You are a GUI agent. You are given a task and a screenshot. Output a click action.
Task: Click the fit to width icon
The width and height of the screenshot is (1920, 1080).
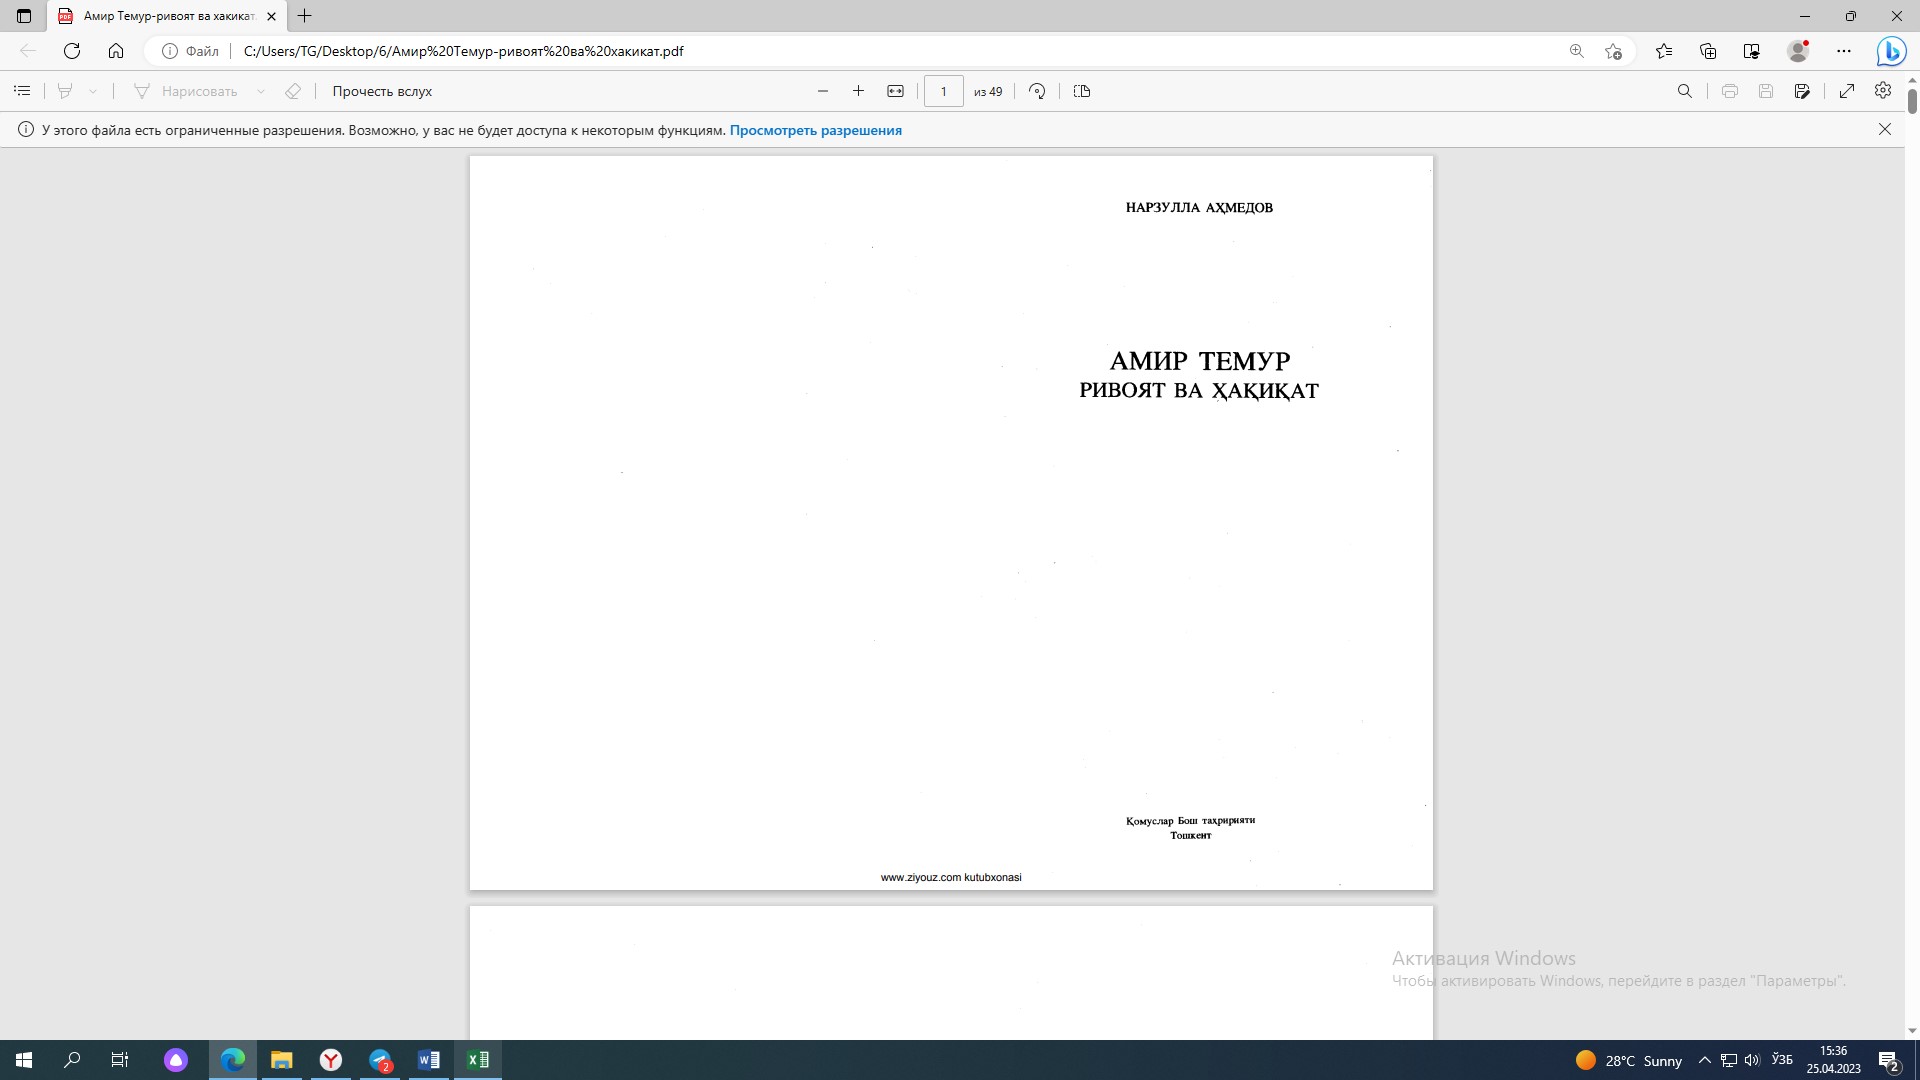(895, 91)
